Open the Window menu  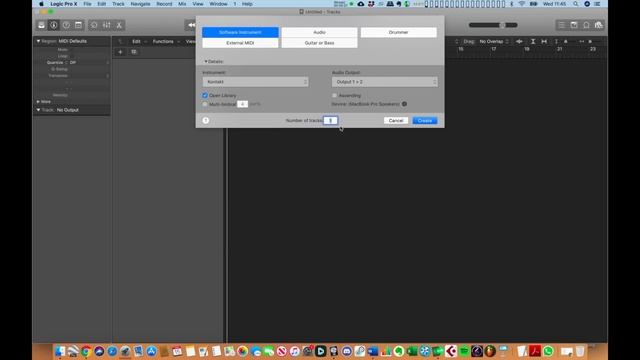[x=218, y=4]
